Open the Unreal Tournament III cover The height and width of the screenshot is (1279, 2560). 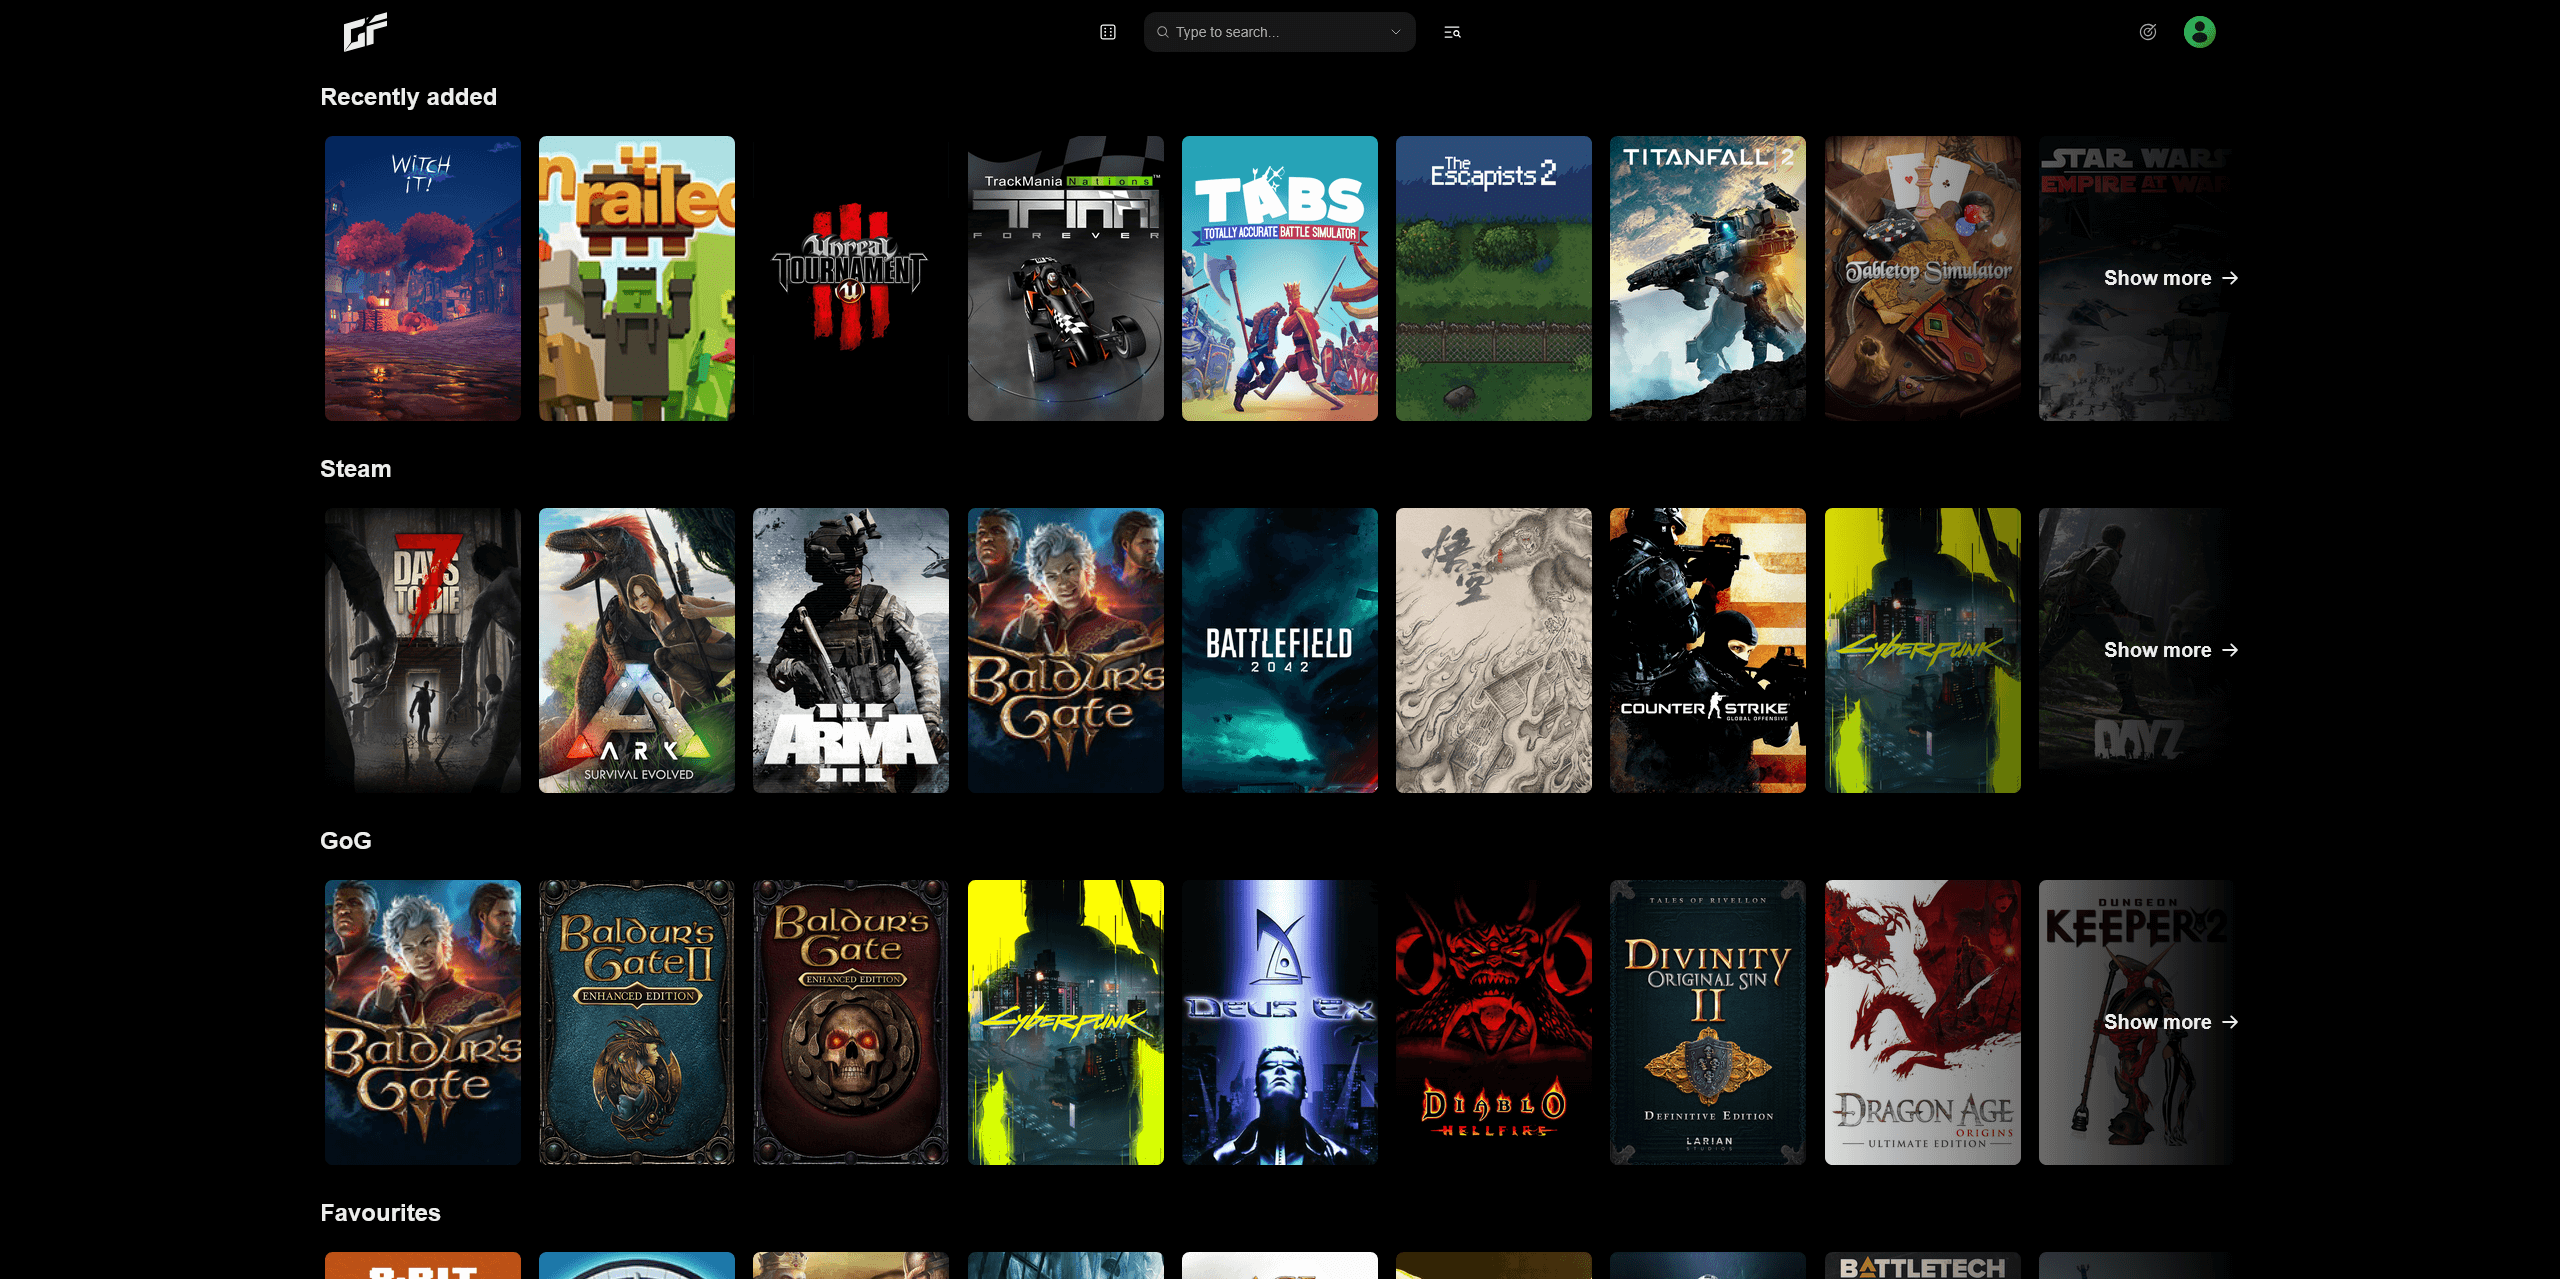click(851, 278)
